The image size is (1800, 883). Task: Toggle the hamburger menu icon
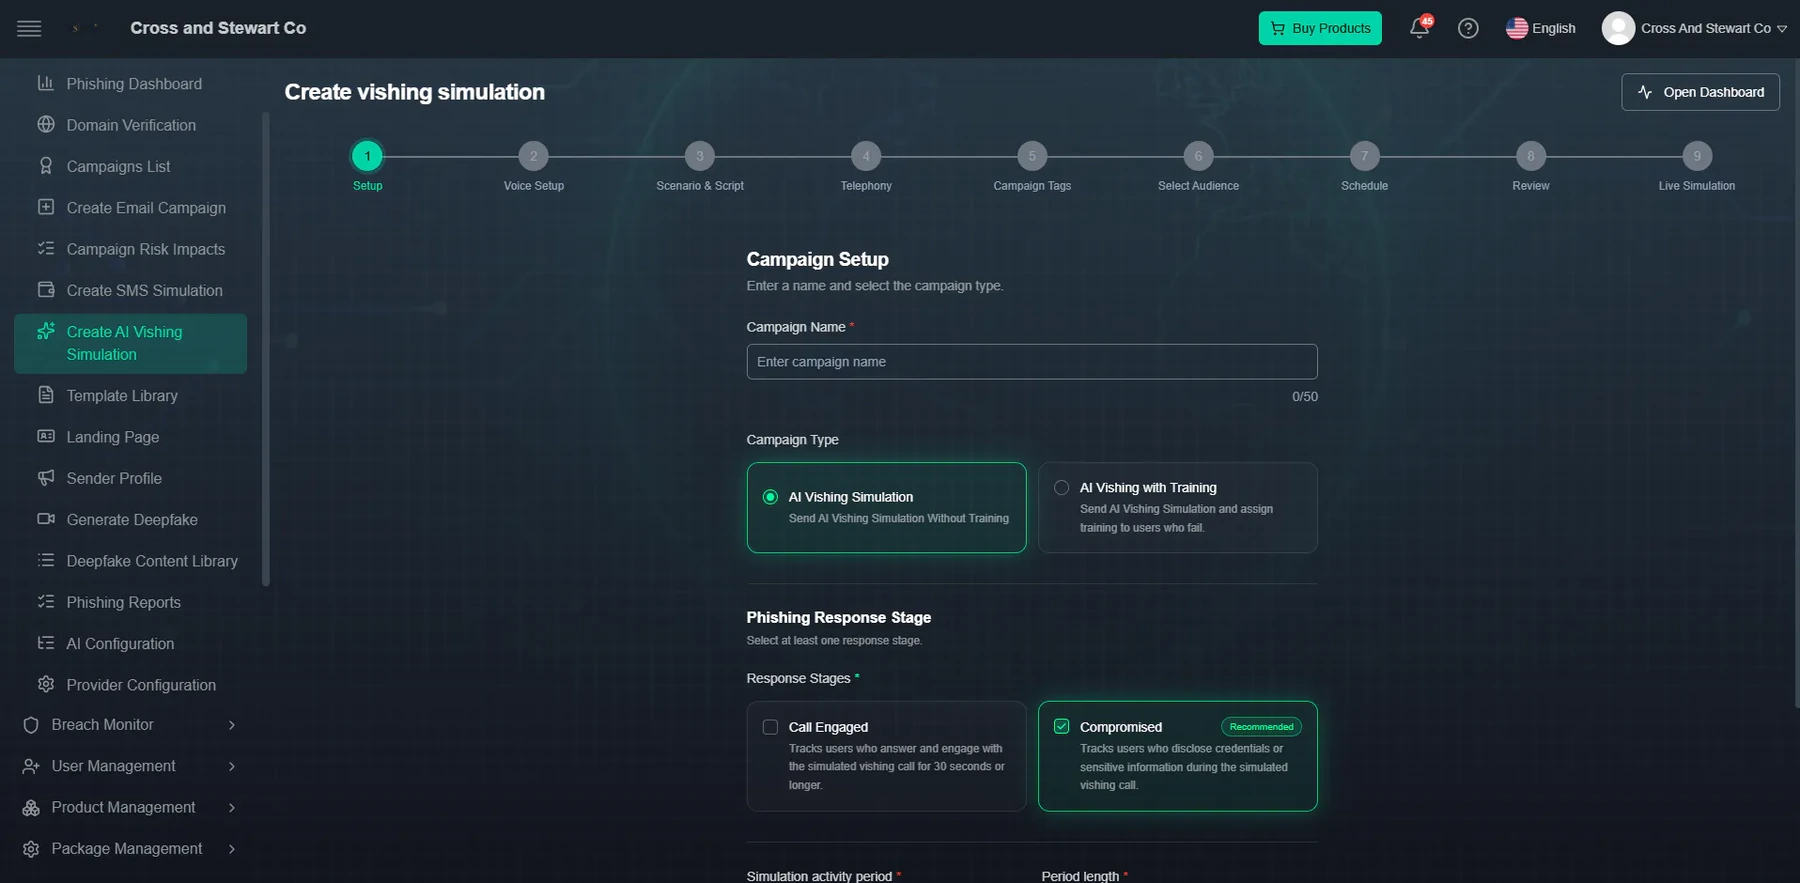coord(29,28)
